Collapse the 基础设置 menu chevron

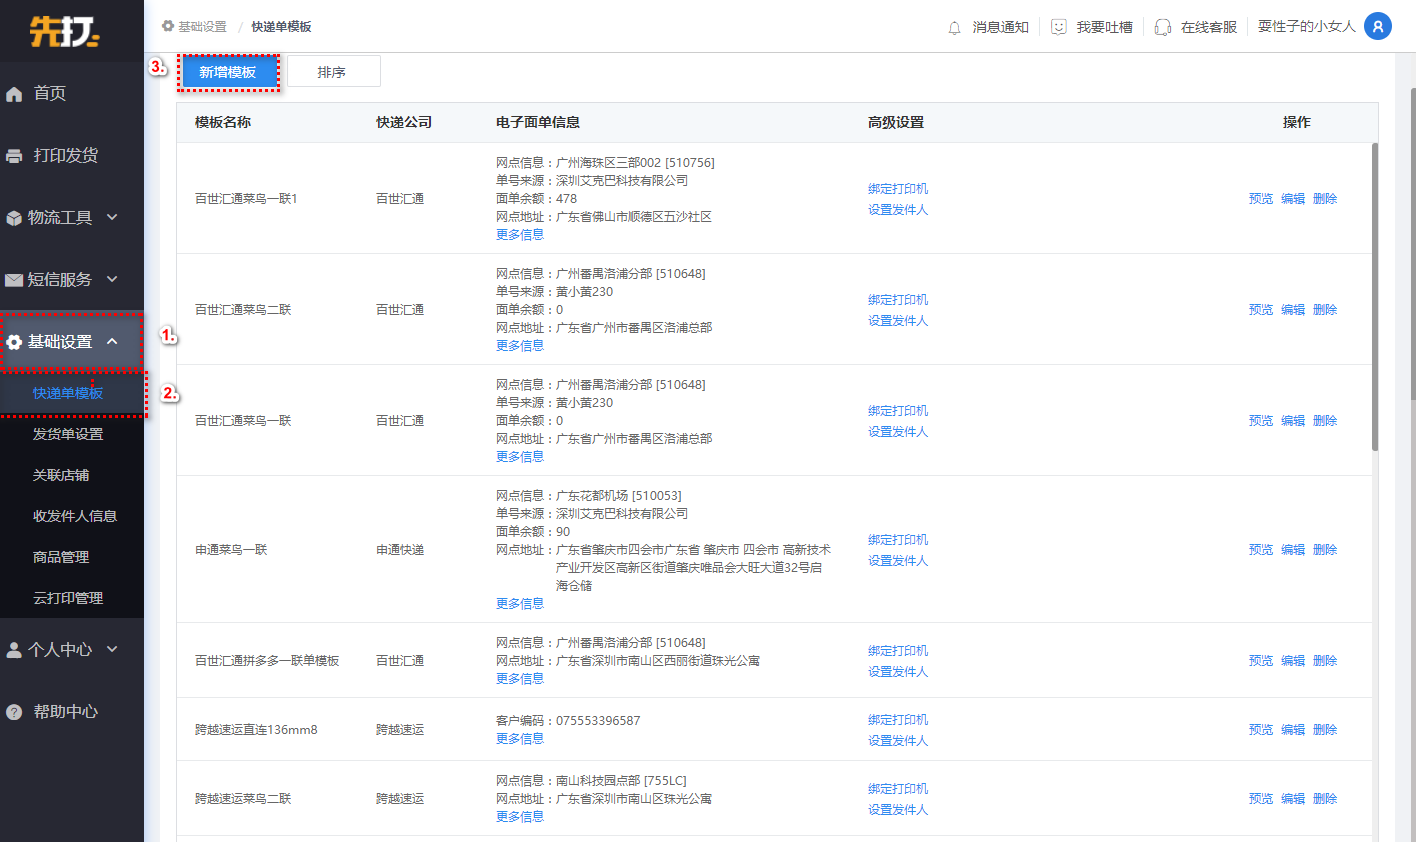[112, 341]
